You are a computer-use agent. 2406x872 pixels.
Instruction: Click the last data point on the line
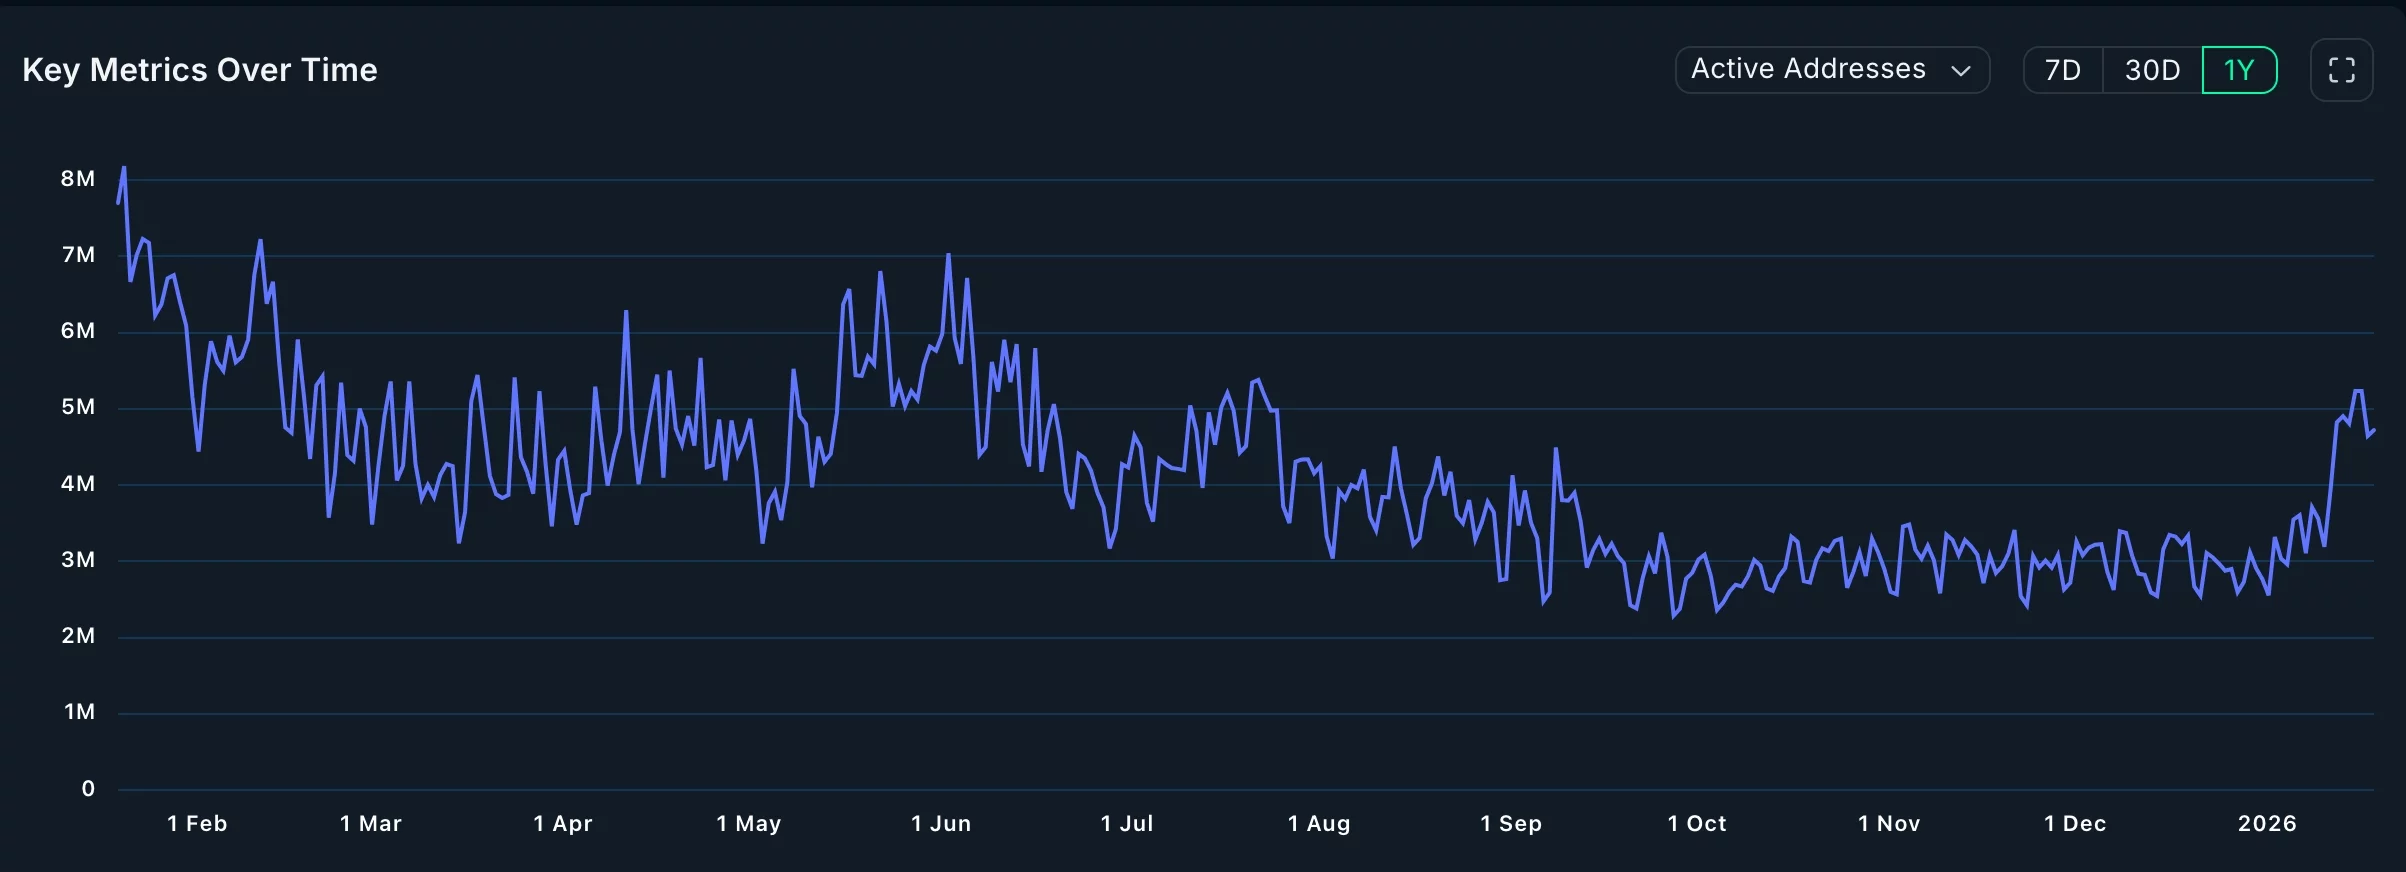coord(2373,430)
